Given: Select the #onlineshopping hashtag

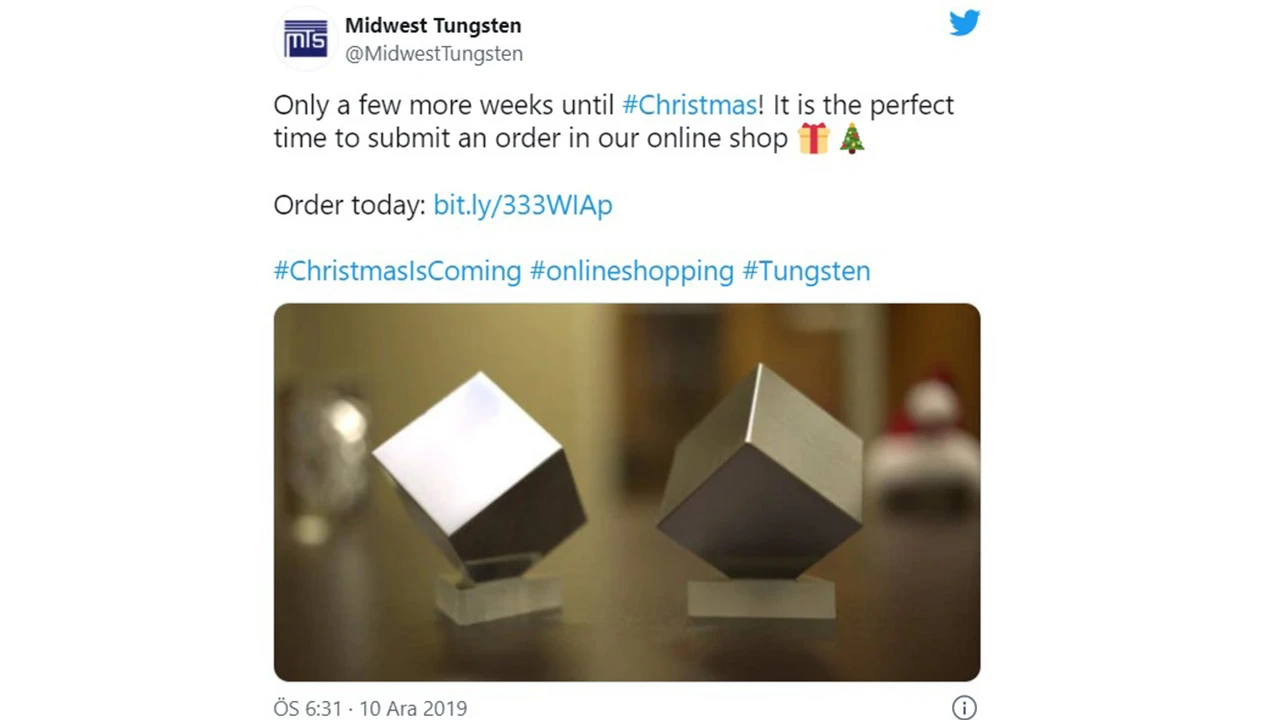Looking at the screenshot, I should [x=631, y=271].
